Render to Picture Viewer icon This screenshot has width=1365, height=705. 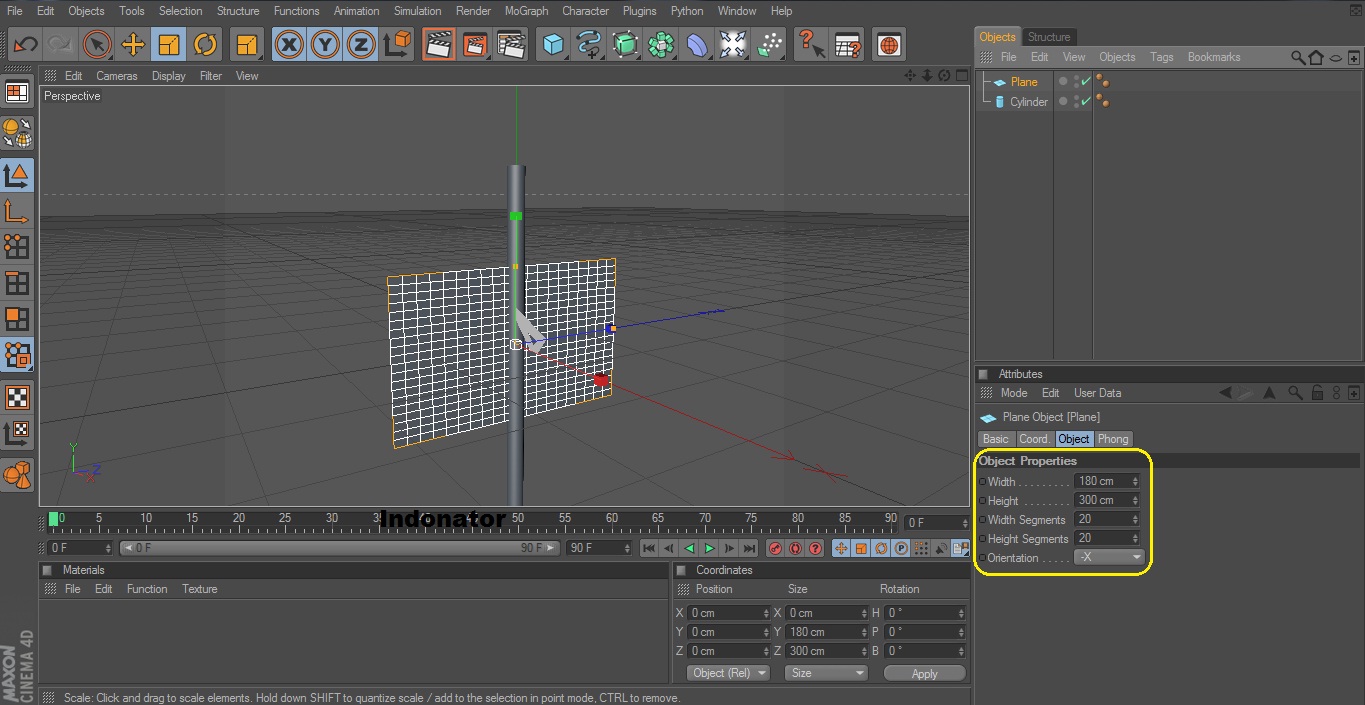click(474, 44)
